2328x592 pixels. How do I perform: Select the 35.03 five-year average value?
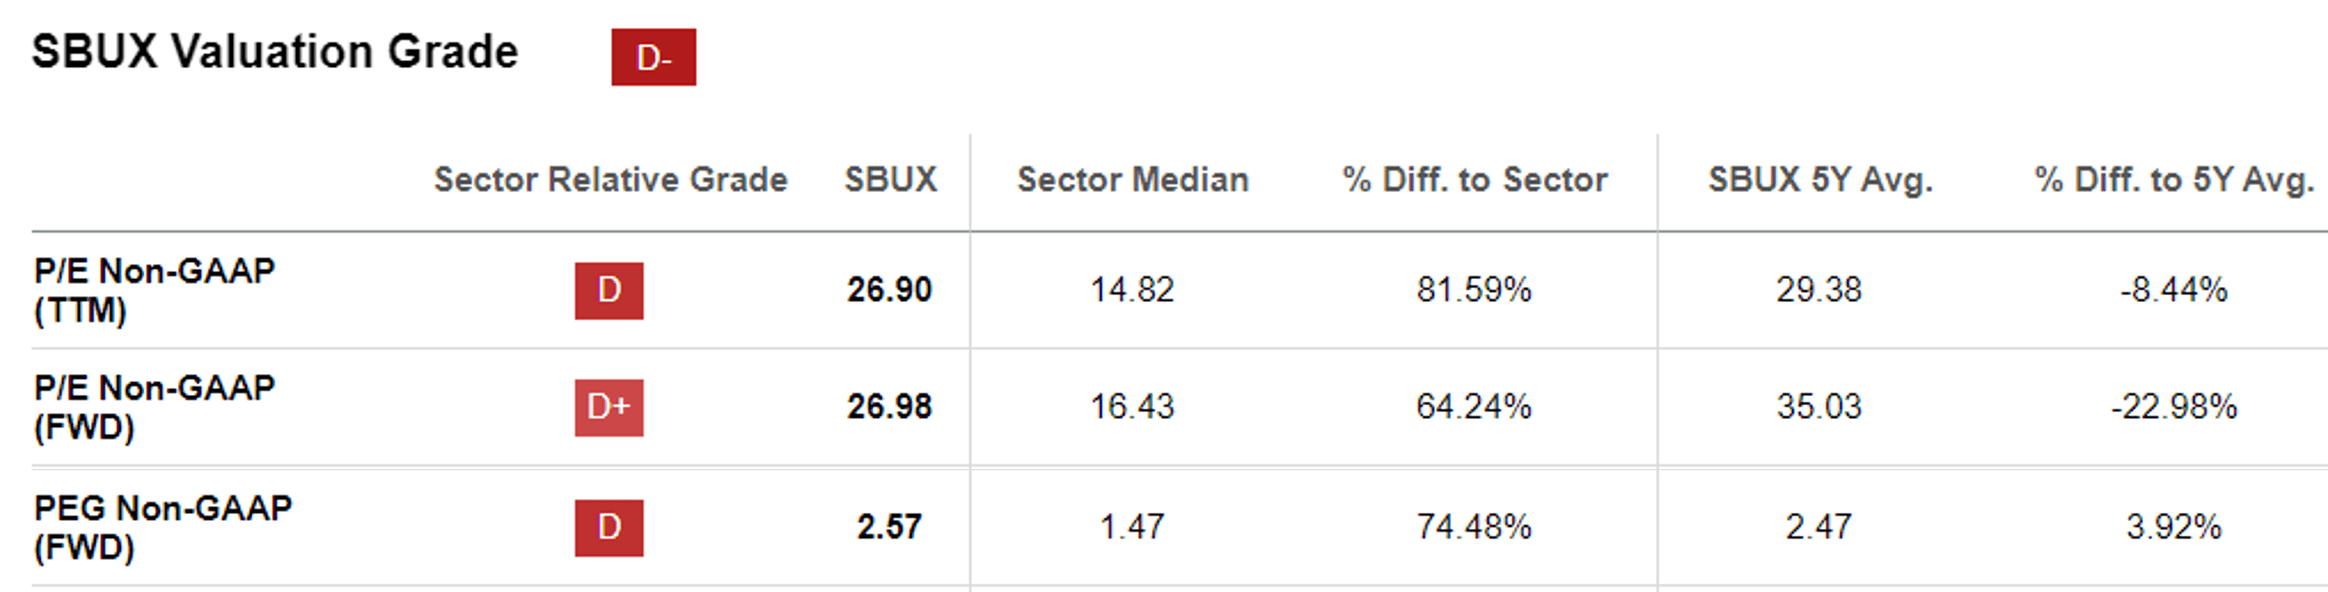1819,407
